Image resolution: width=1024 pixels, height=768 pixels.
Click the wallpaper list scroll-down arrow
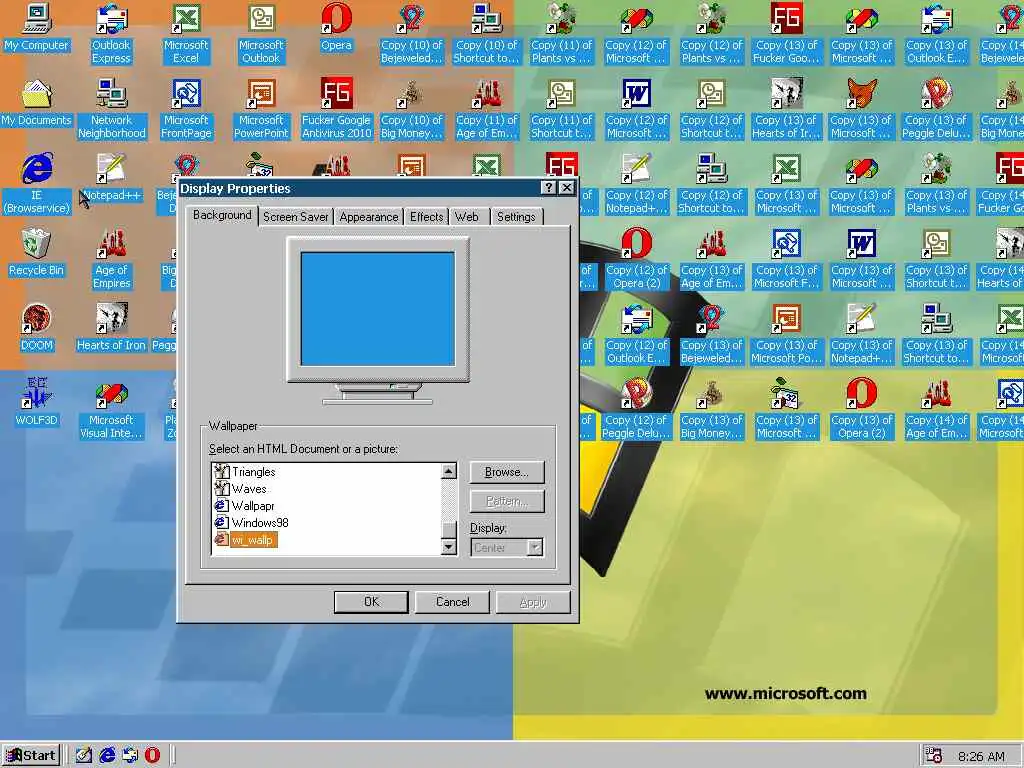click(x=449, y=547)
